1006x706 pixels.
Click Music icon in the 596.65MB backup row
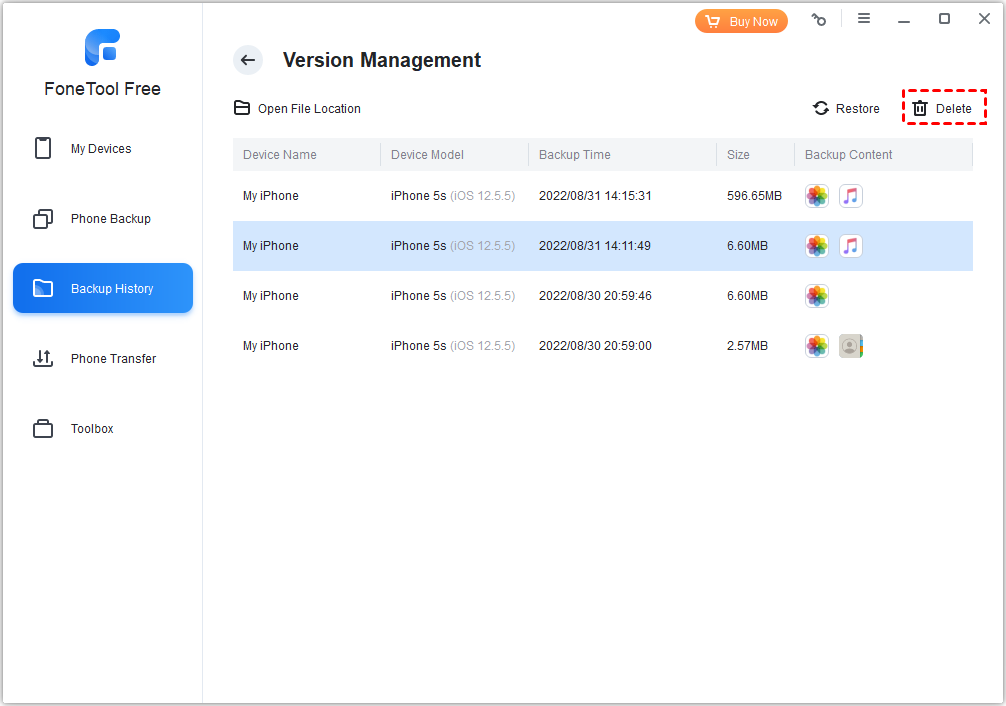[x=850, y=196]
